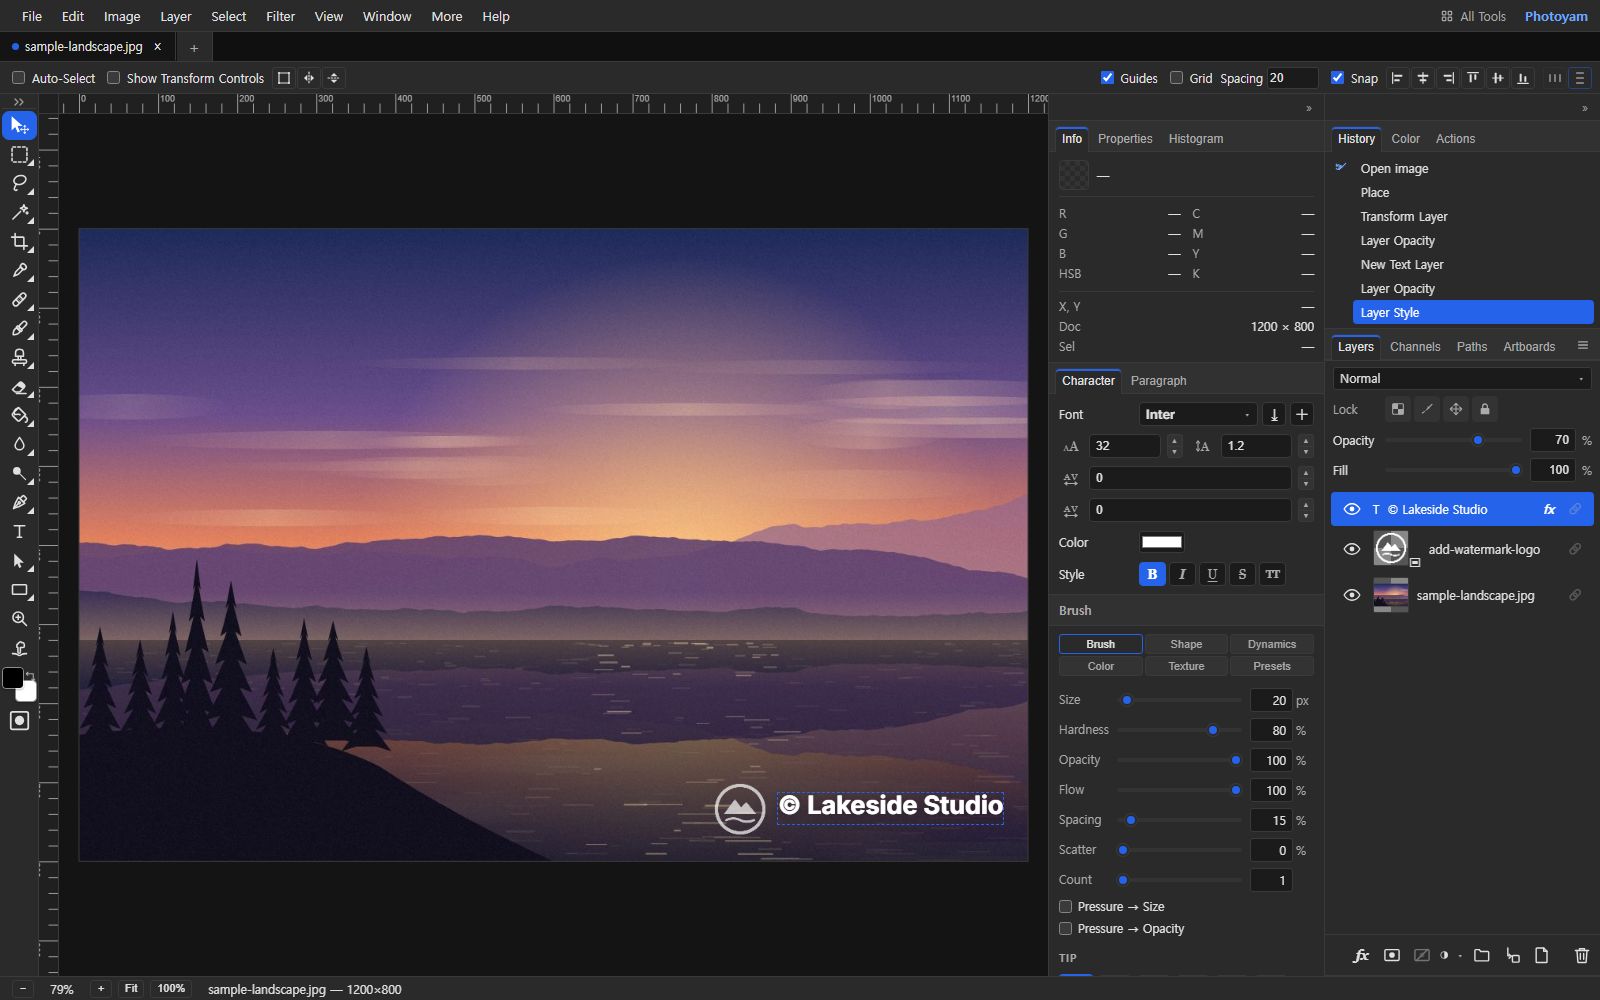Click the Fit zoom button
The height and width of the screenshot is (1000, 1600).
pyautogui.click(x=131, y=988)
